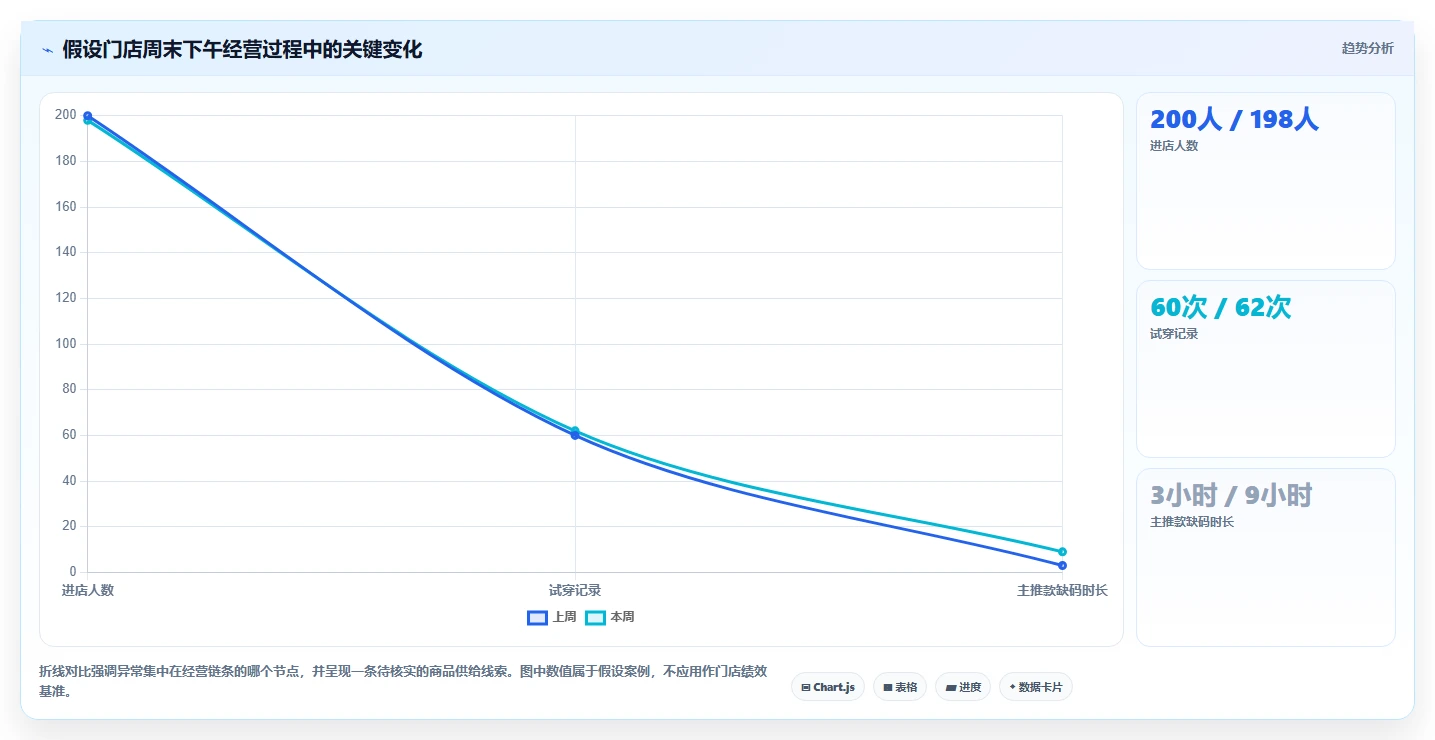Select the 数据卡片 tag chip
Viewport: 1435px width, 740px height.
pos(1036,687)
